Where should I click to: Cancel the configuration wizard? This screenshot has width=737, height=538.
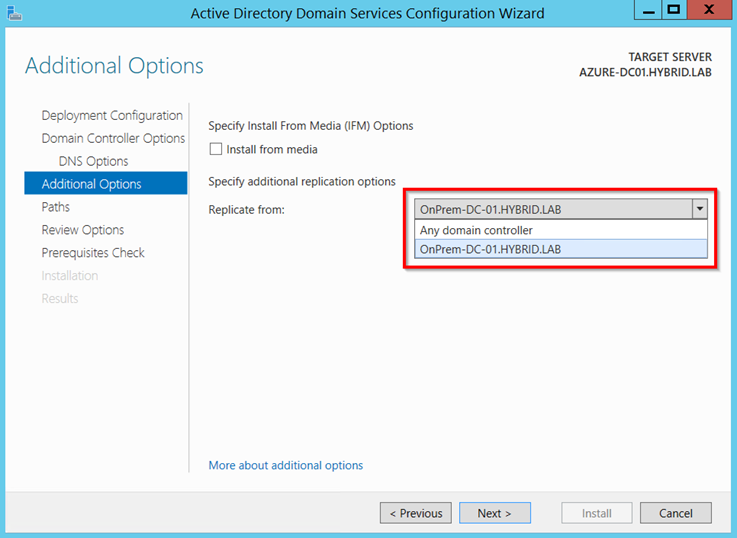tap(675, 513)
